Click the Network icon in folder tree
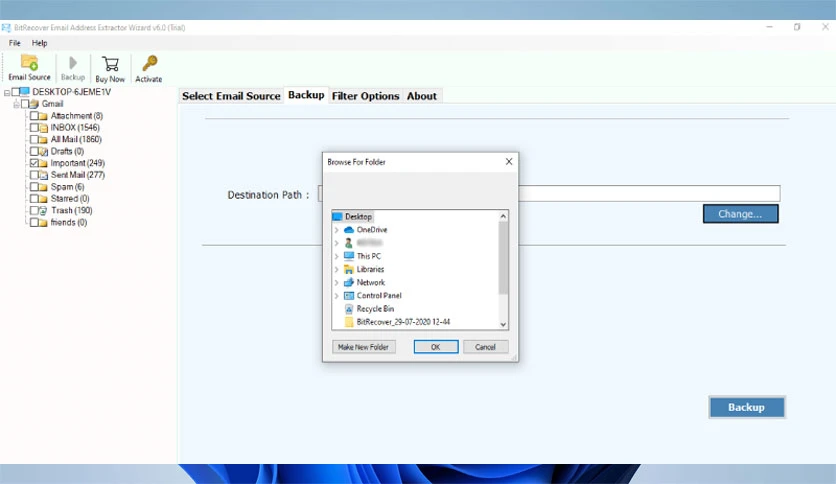Viewport: 836px width, 484px height. tap(349, 283)
